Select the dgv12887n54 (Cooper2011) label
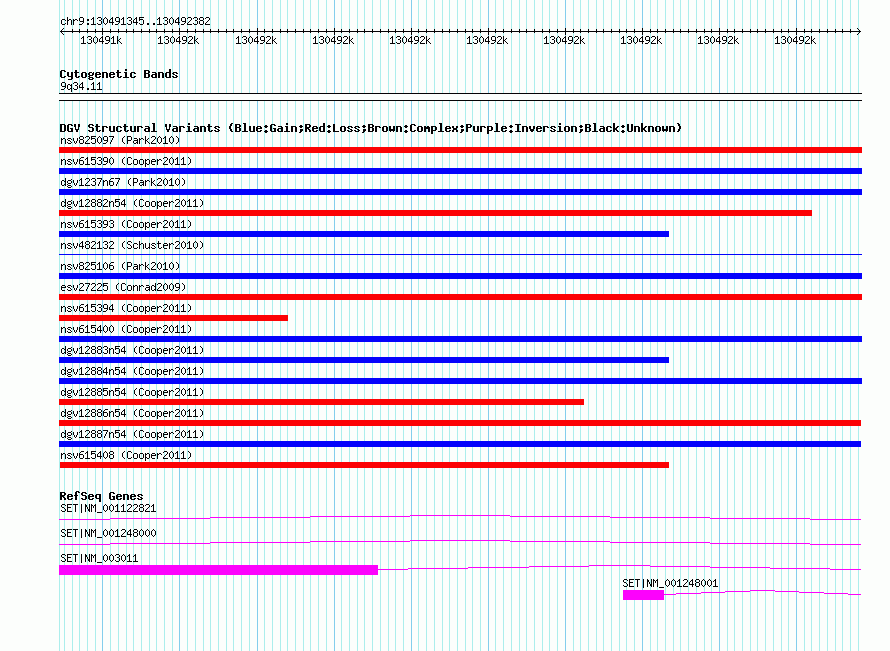890x651 pixels. coord(132,434)
